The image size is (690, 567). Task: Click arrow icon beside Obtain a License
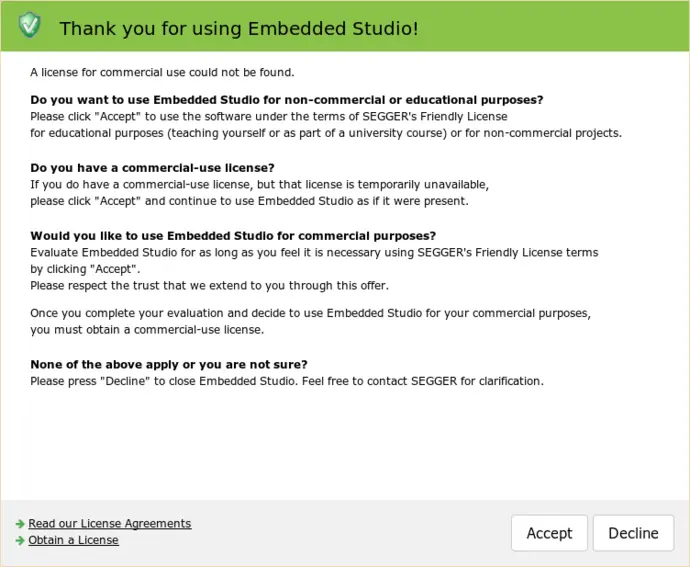20,541
